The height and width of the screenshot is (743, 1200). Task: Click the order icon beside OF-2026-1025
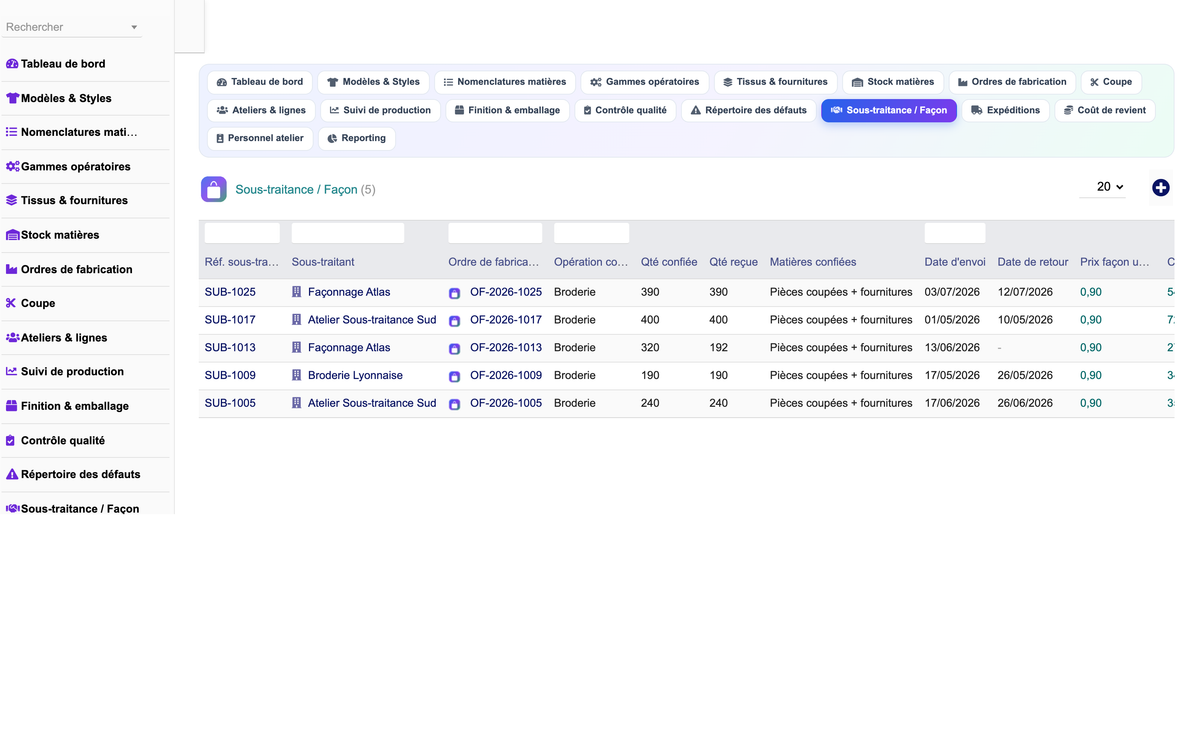(454, 293)
